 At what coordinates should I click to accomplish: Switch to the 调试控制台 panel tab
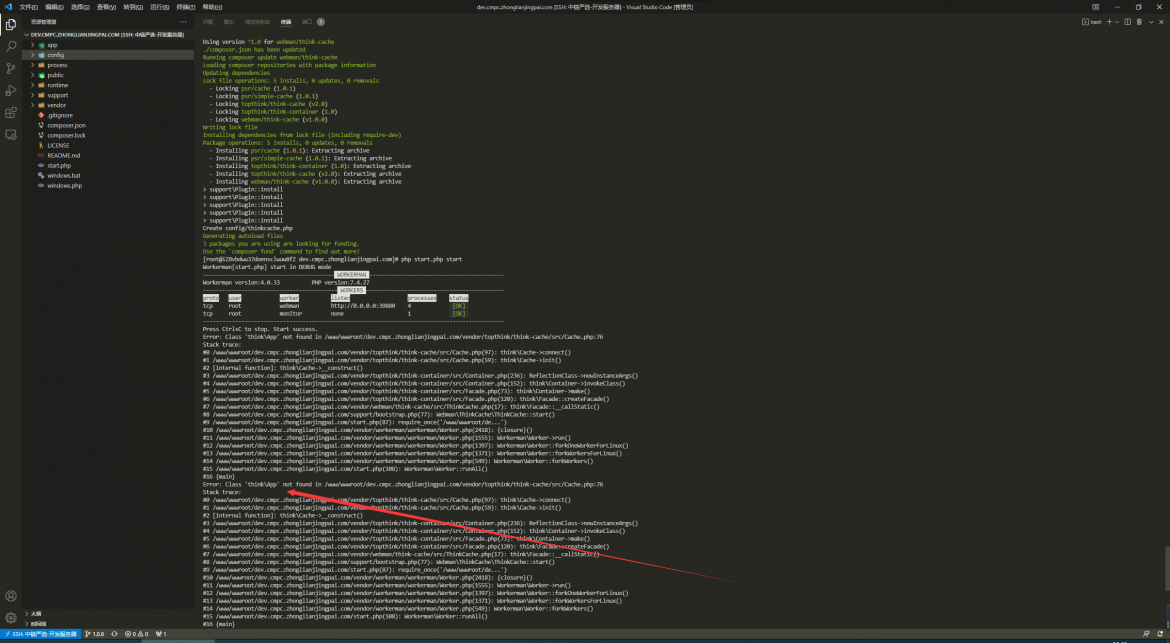coord(257,22)
